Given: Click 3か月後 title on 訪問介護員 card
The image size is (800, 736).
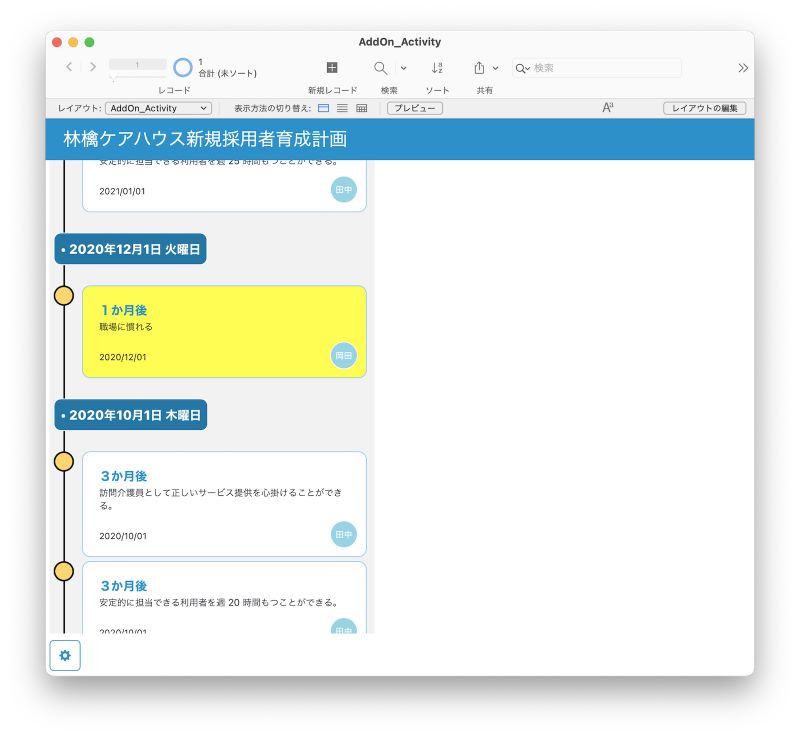Looking at the screenshot, I should tap(124, 476).
